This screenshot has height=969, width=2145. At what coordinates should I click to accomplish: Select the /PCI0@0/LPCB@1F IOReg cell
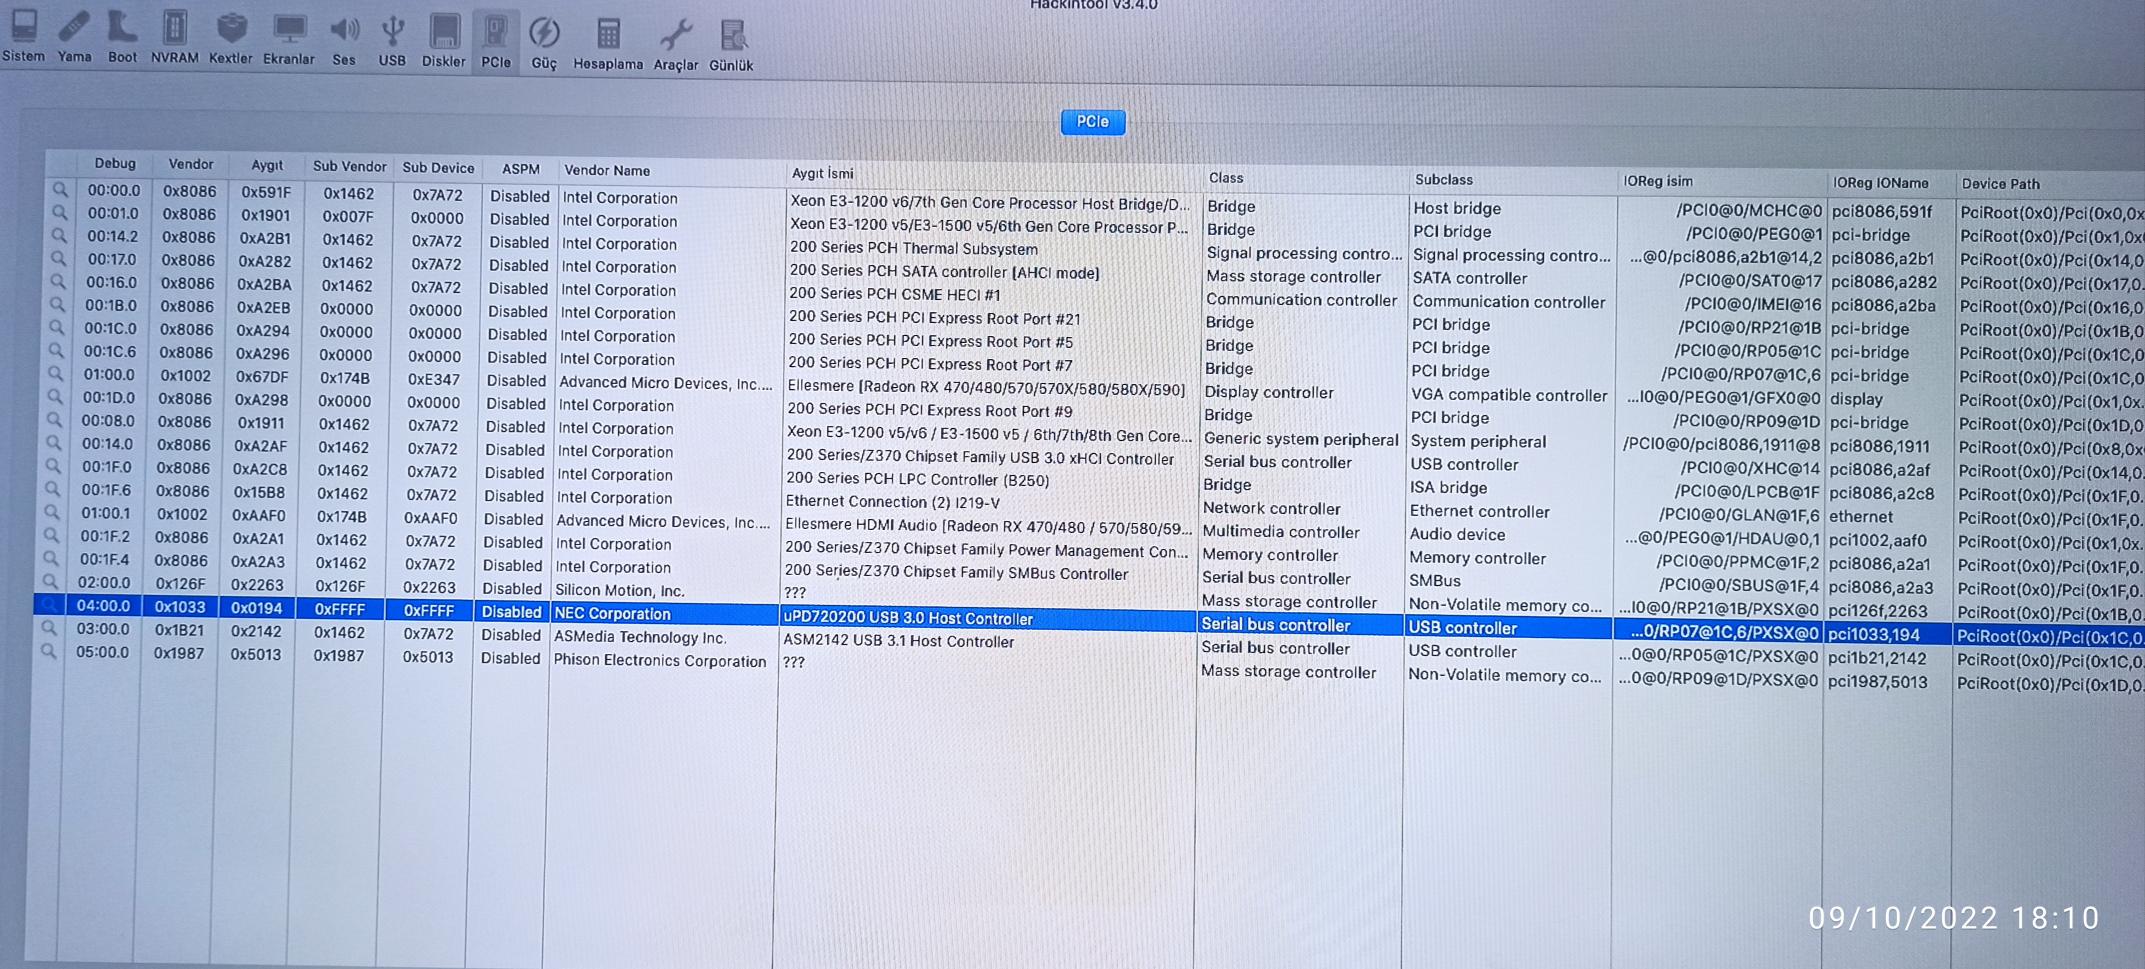[1748, 491]
